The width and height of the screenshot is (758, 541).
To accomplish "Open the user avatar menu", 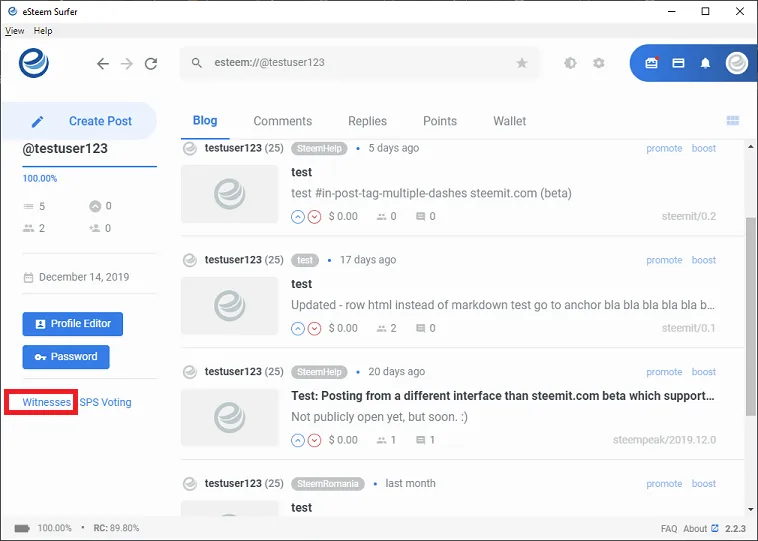I will click(x=737, y=63).
